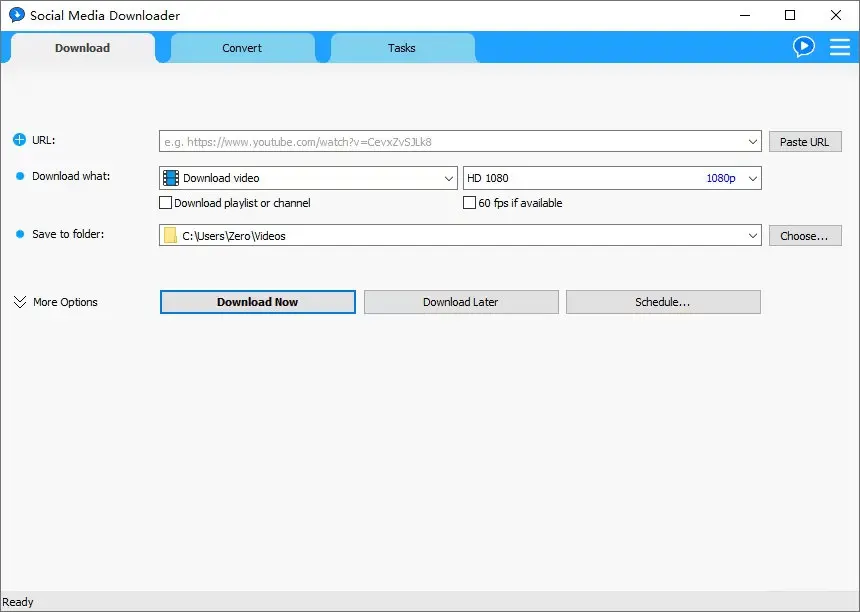Click the Social Media Downloader app logo

[17, 15]
